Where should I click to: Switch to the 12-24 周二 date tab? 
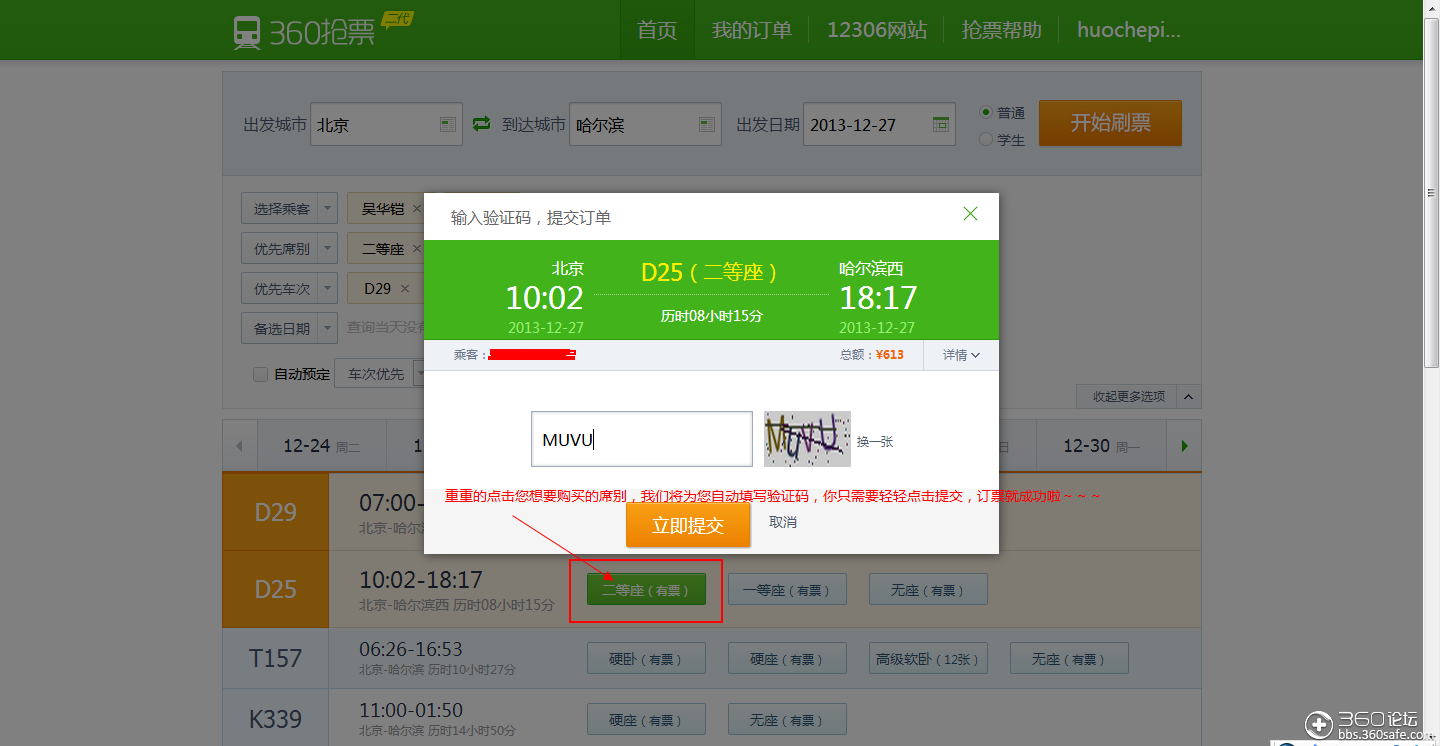tap(321, 446)
